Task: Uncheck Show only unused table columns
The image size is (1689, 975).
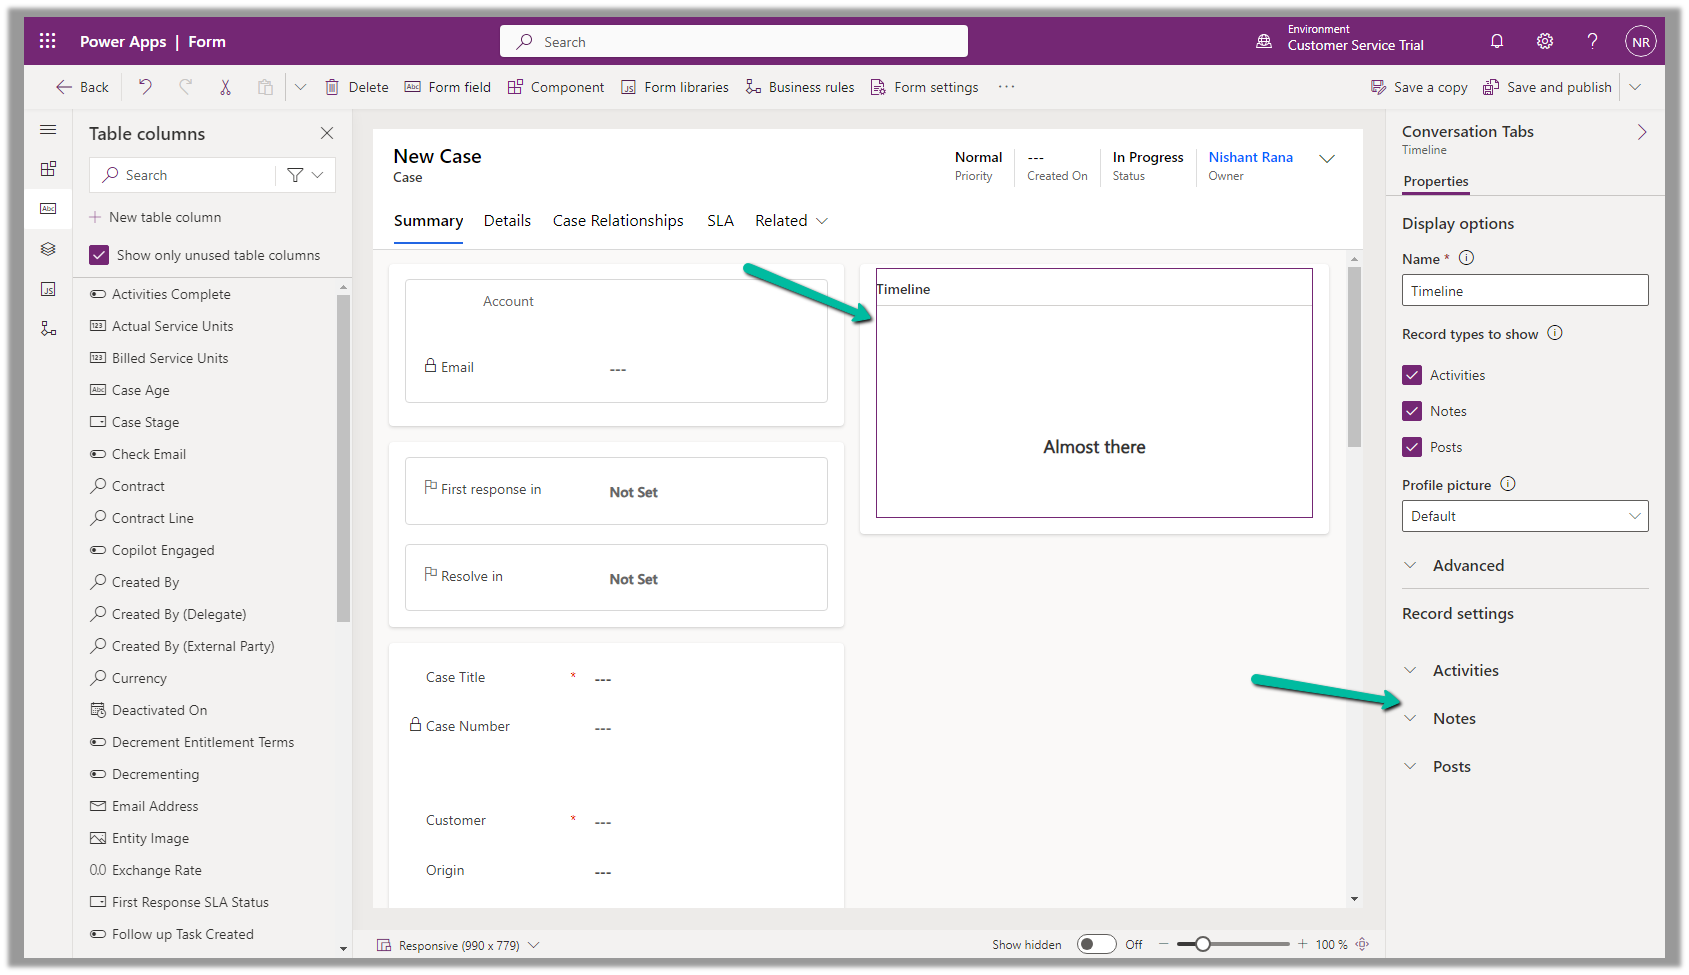Action: tap(99, 255)
